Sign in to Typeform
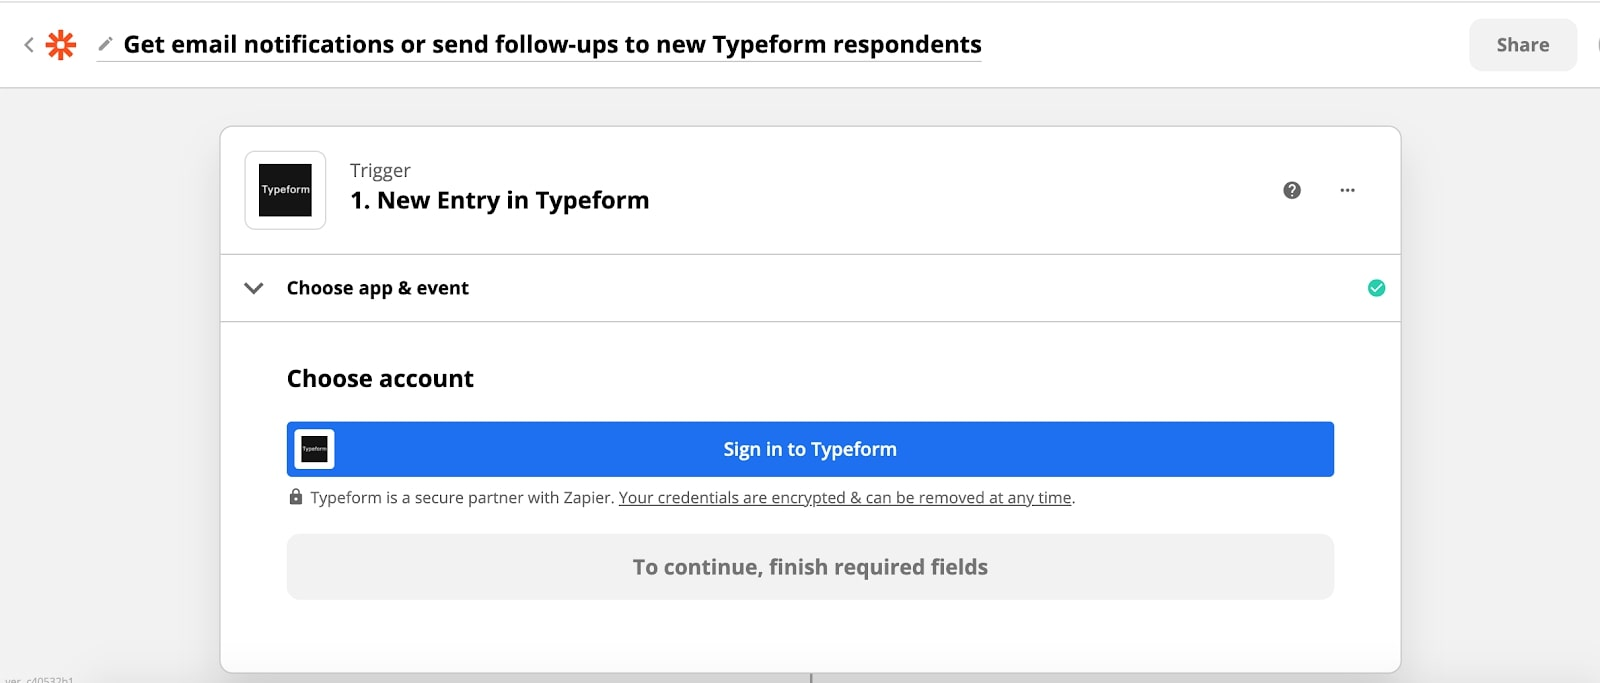 pos(810,449)
